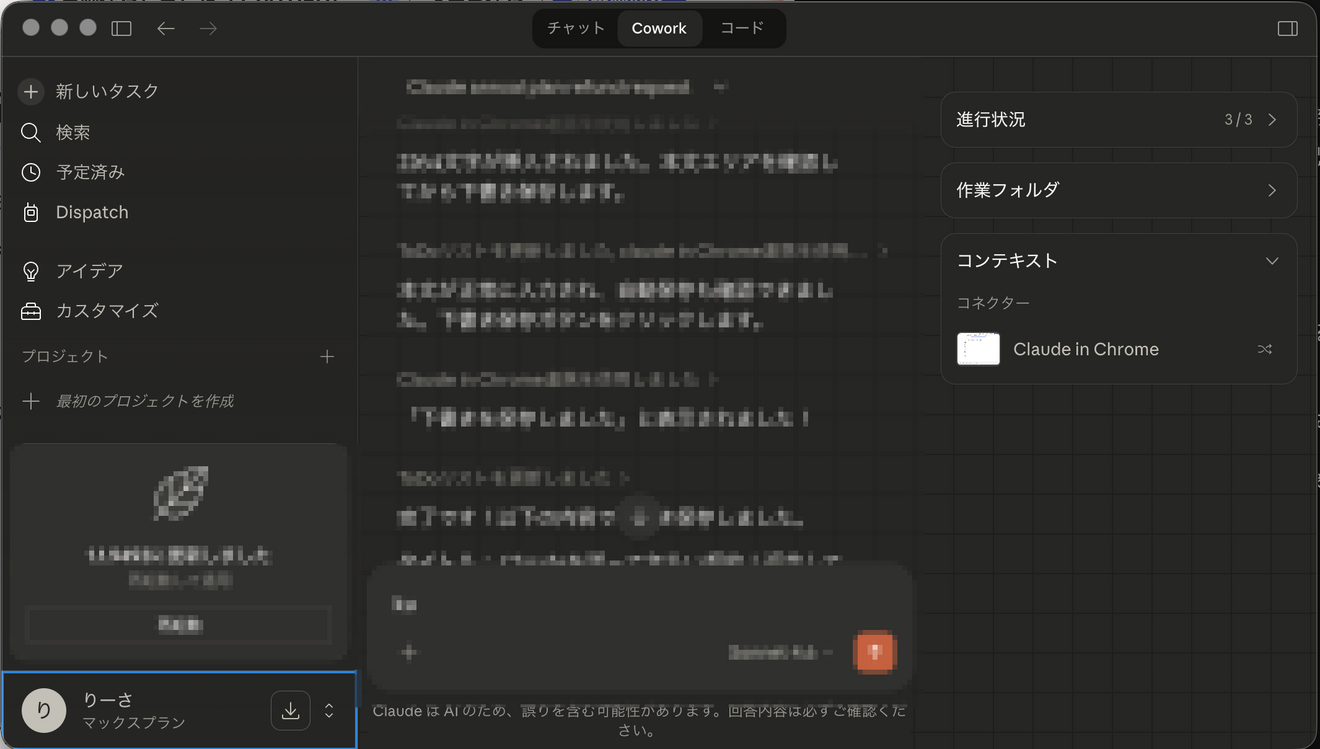Click the りーさ avatar circle
Screen dimensions: 1320x749
[x=44, y=710]
